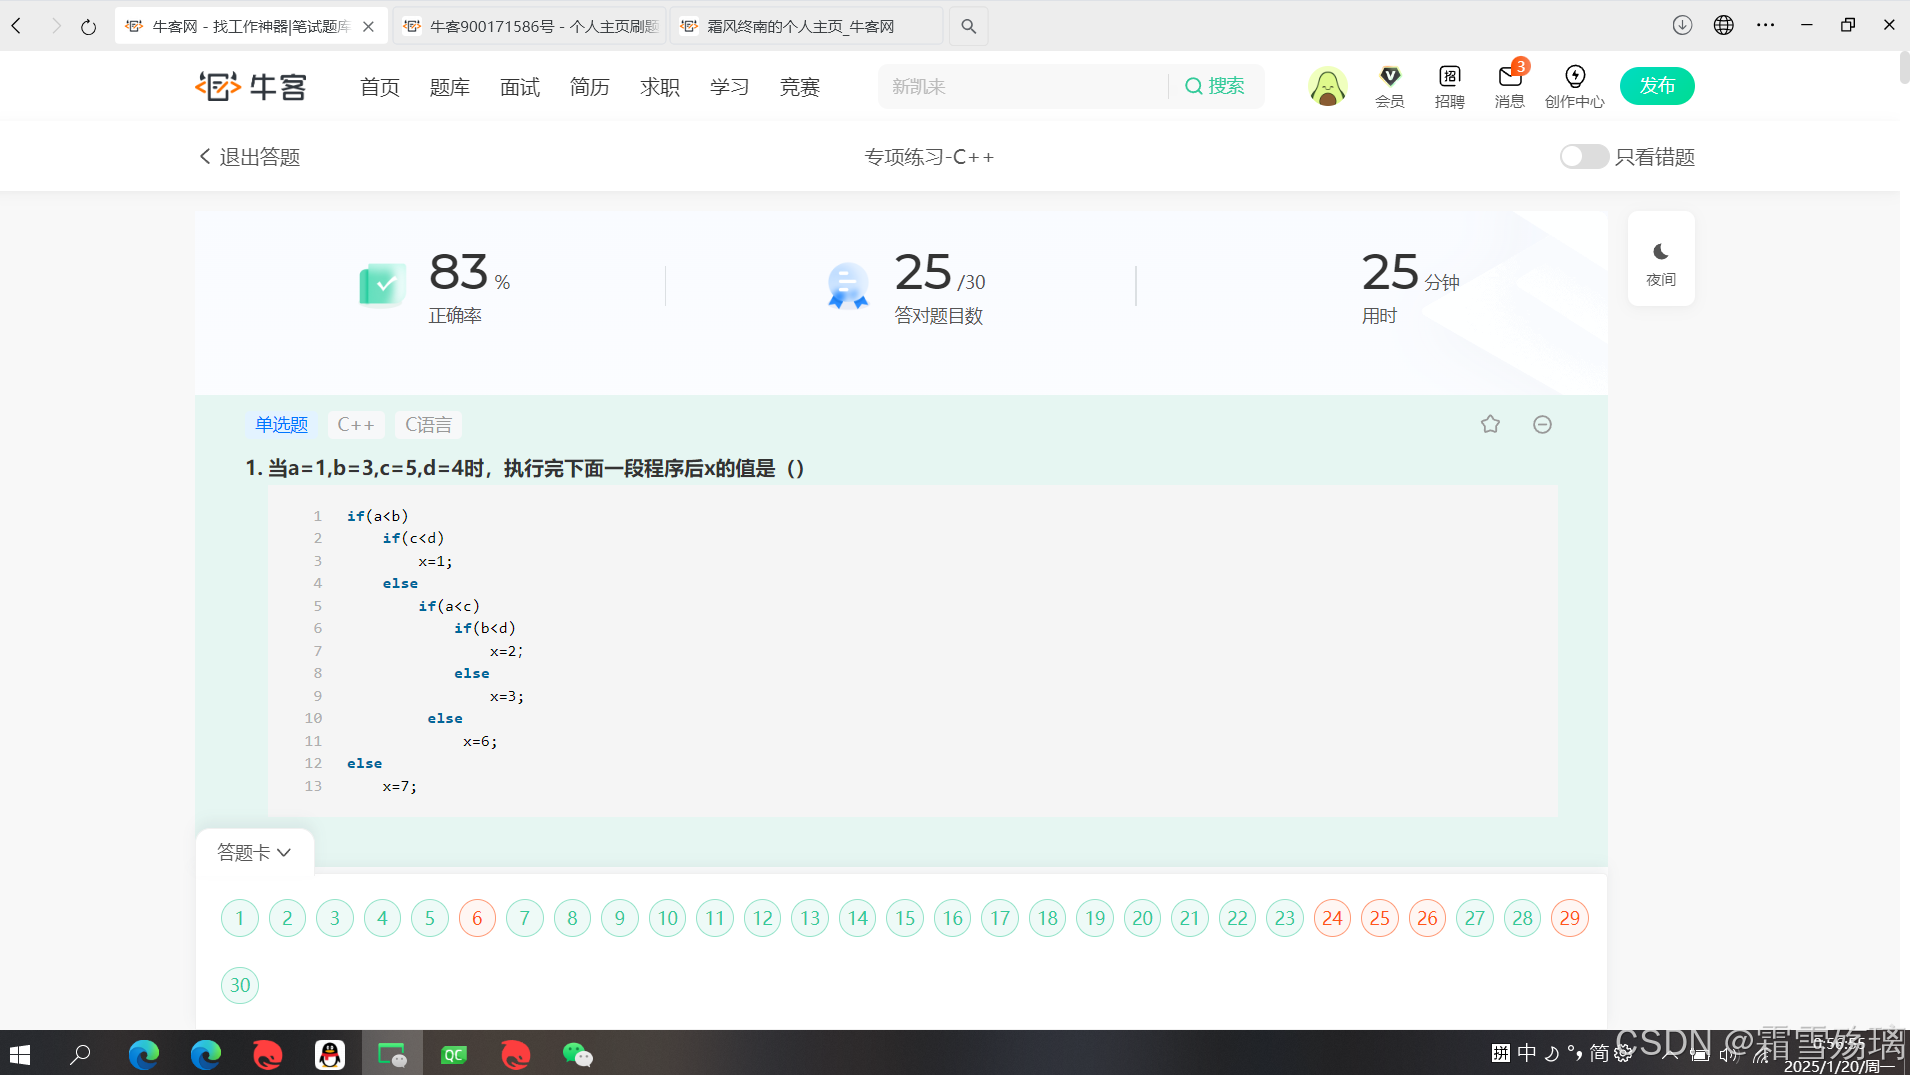Select question 18 in answer card
The height and width of the screenshot is (1075, 1910).
point(1048,918)
